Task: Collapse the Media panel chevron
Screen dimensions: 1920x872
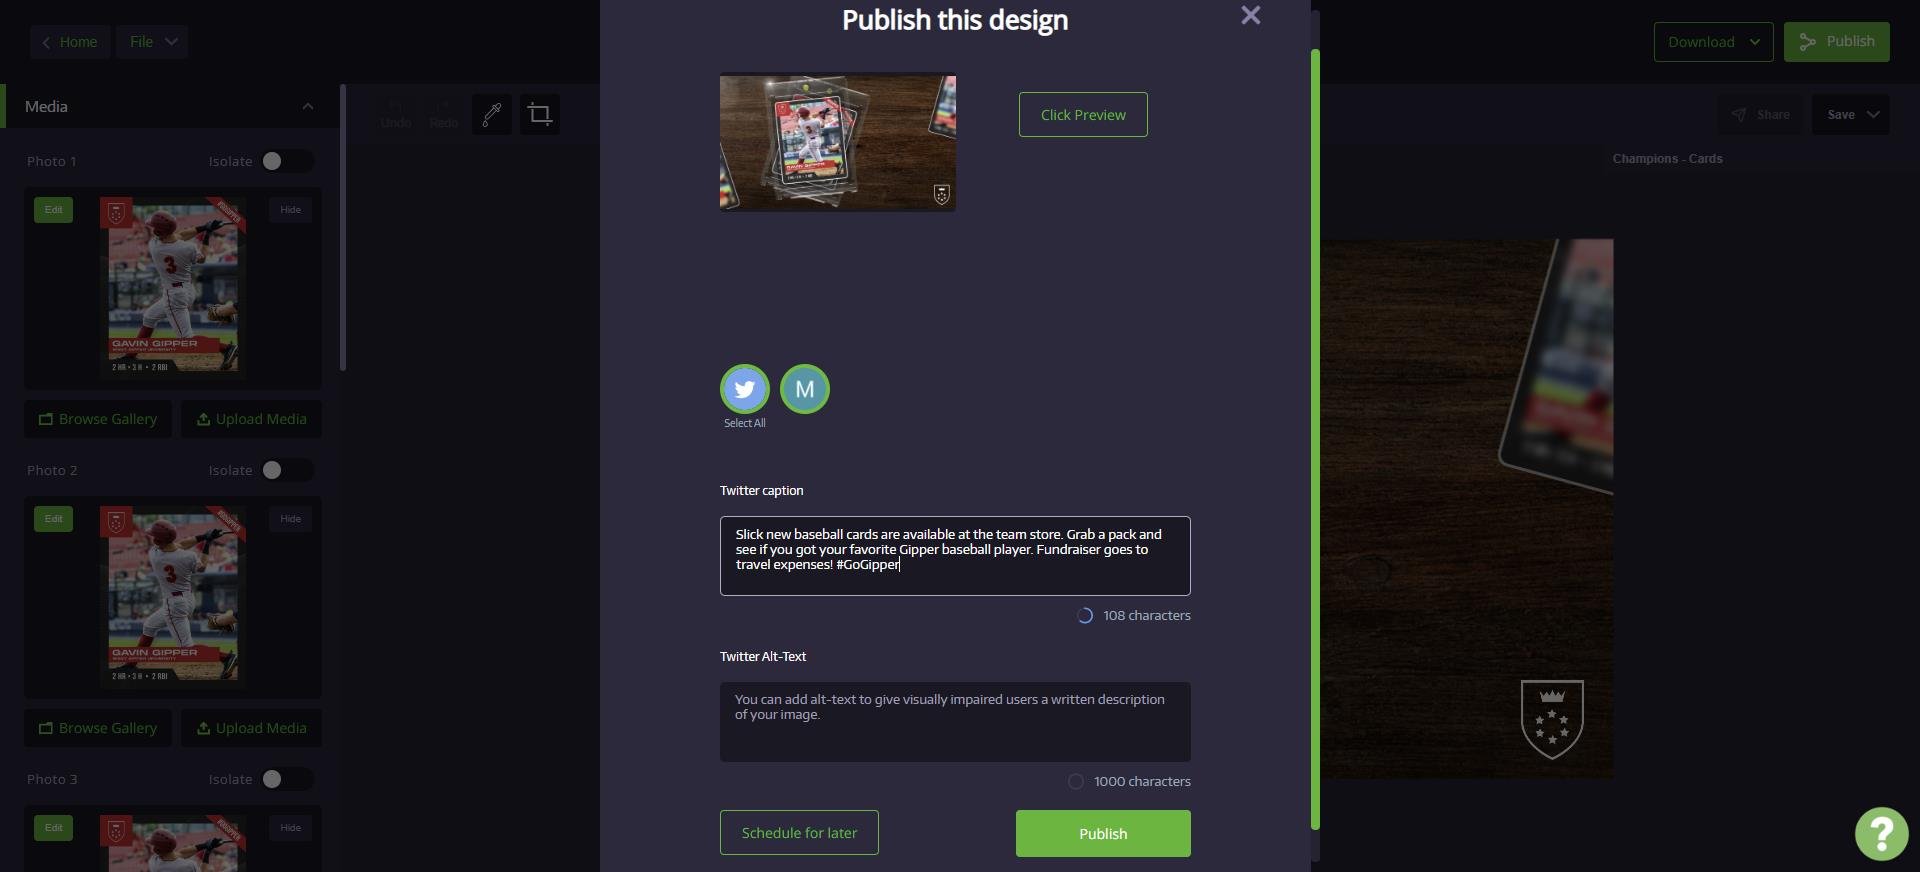Action: (x=308, y=107)
